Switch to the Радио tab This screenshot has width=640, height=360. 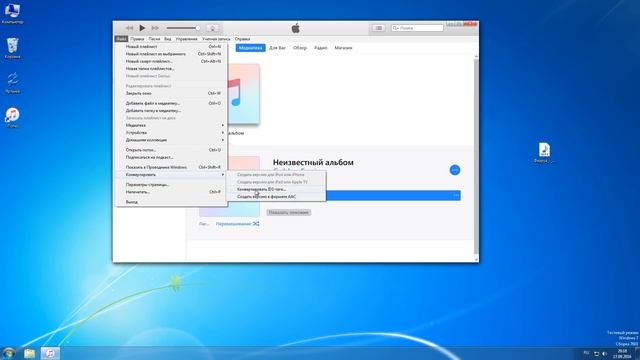[320, 48]
